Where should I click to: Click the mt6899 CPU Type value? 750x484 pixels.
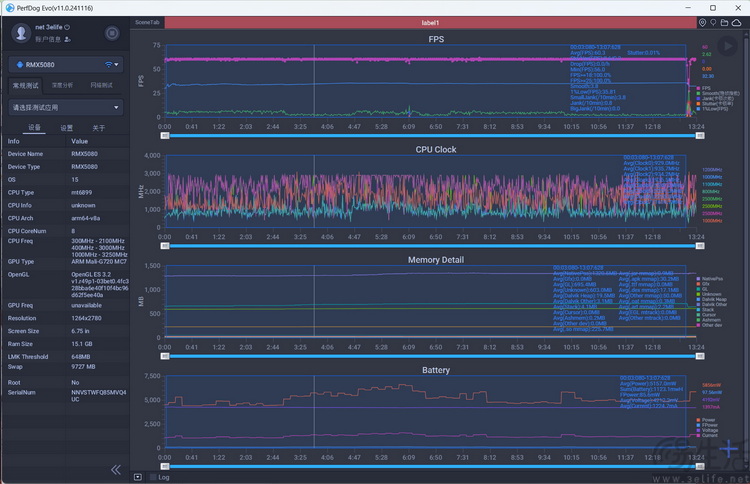point(81,192)
